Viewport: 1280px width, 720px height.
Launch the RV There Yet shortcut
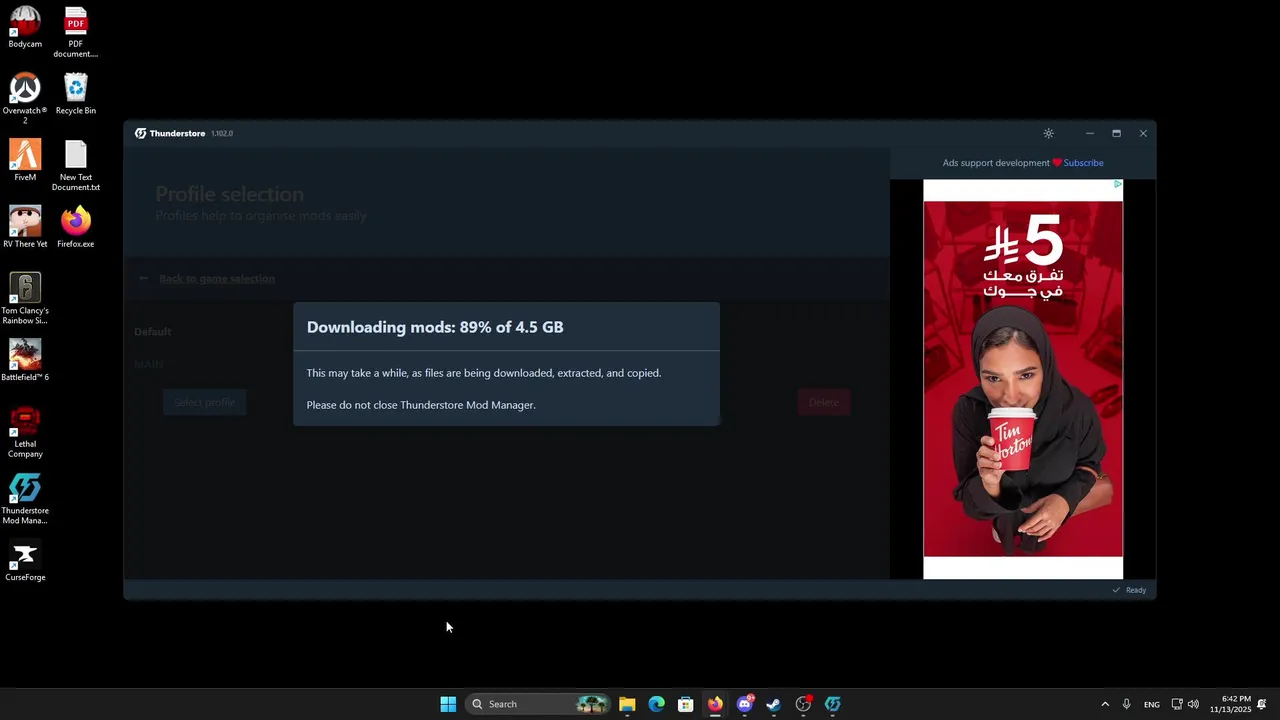[25, 227]
